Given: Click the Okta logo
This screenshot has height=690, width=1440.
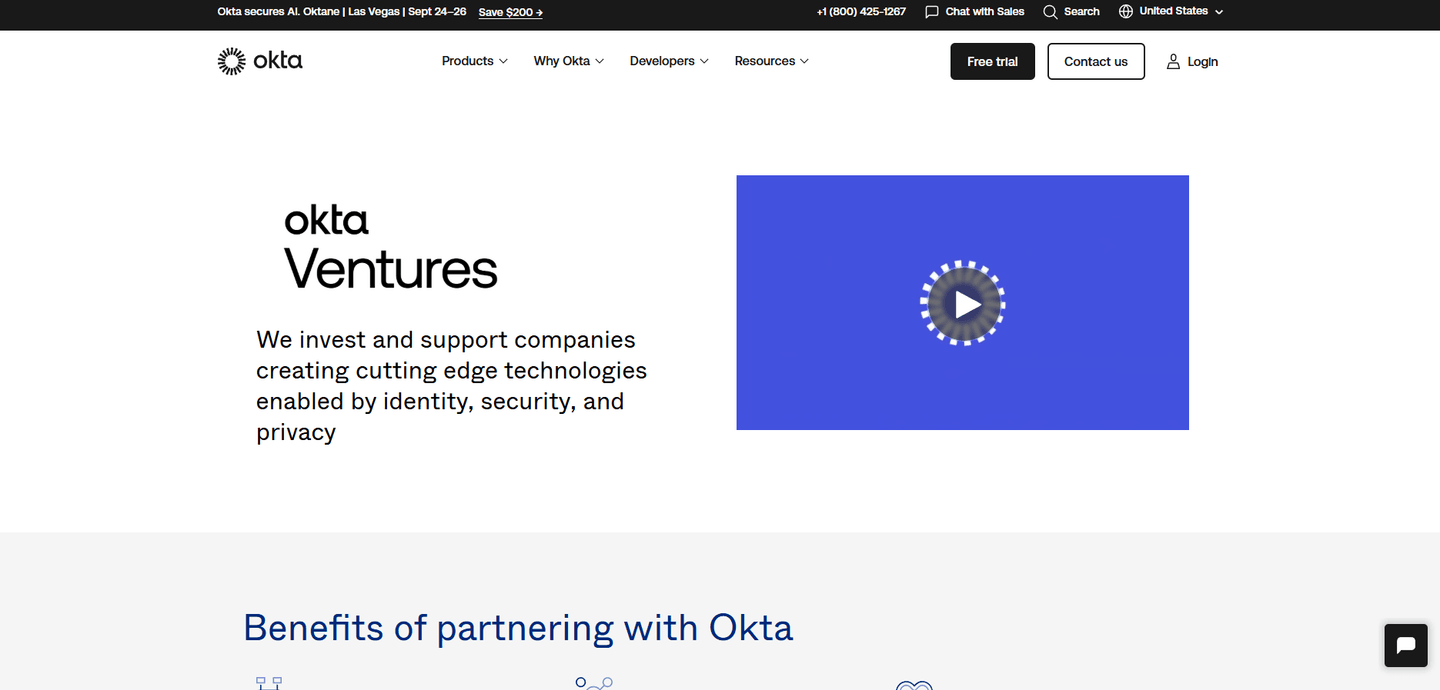Looking at the screenshot, I should (259, 60).
